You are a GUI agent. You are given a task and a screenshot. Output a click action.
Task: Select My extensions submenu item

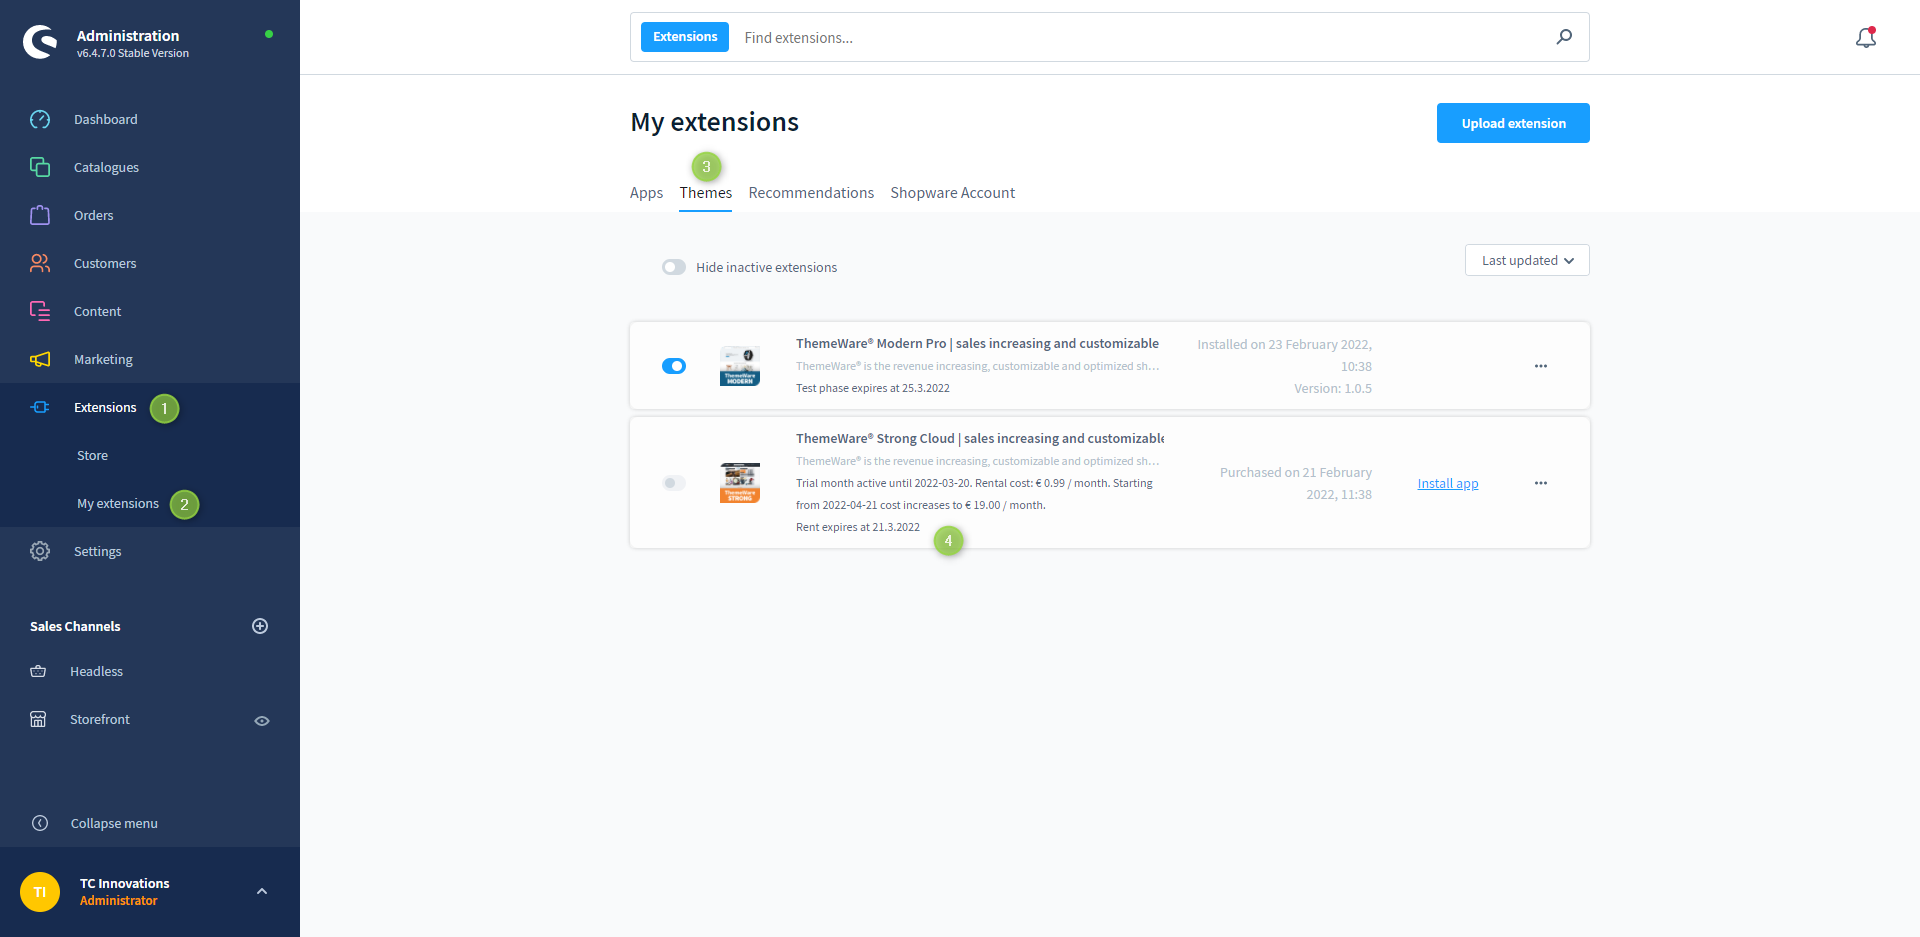point(118,503)
